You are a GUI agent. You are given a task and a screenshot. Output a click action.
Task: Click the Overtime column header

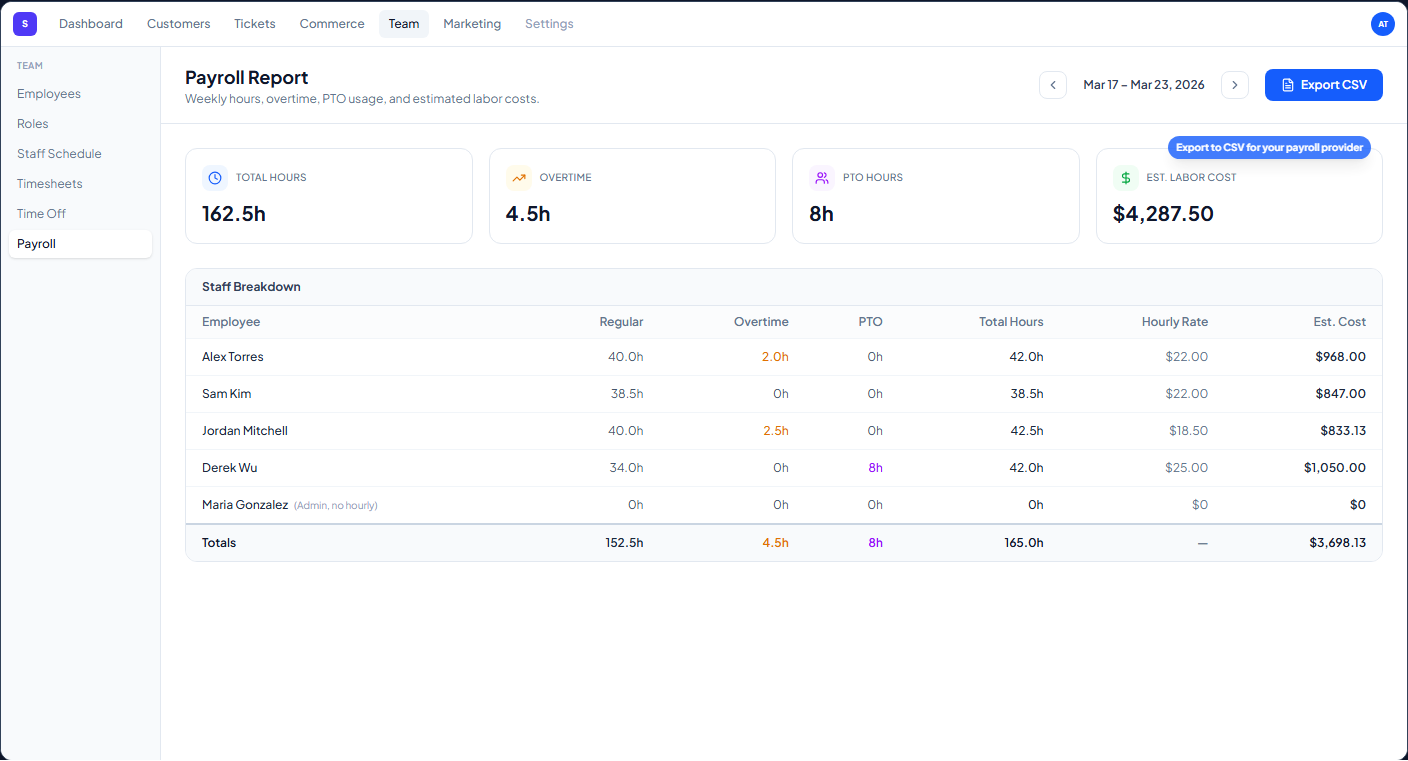pyautogui.click(x=761, y=322)
